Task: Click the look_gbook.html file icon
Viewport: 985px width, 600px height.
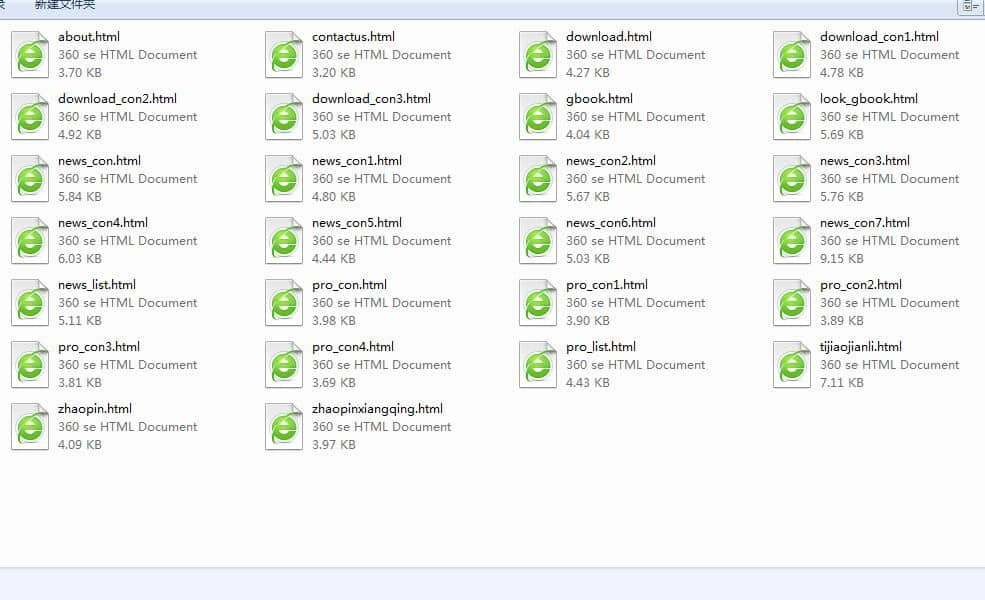Action: pos(792,117)
